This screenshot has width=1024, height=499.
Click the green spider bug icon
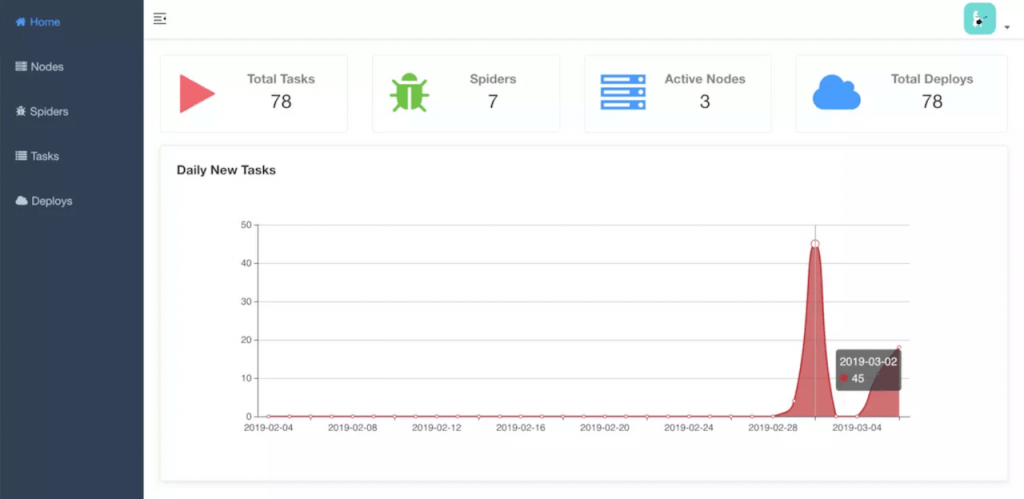409,93
